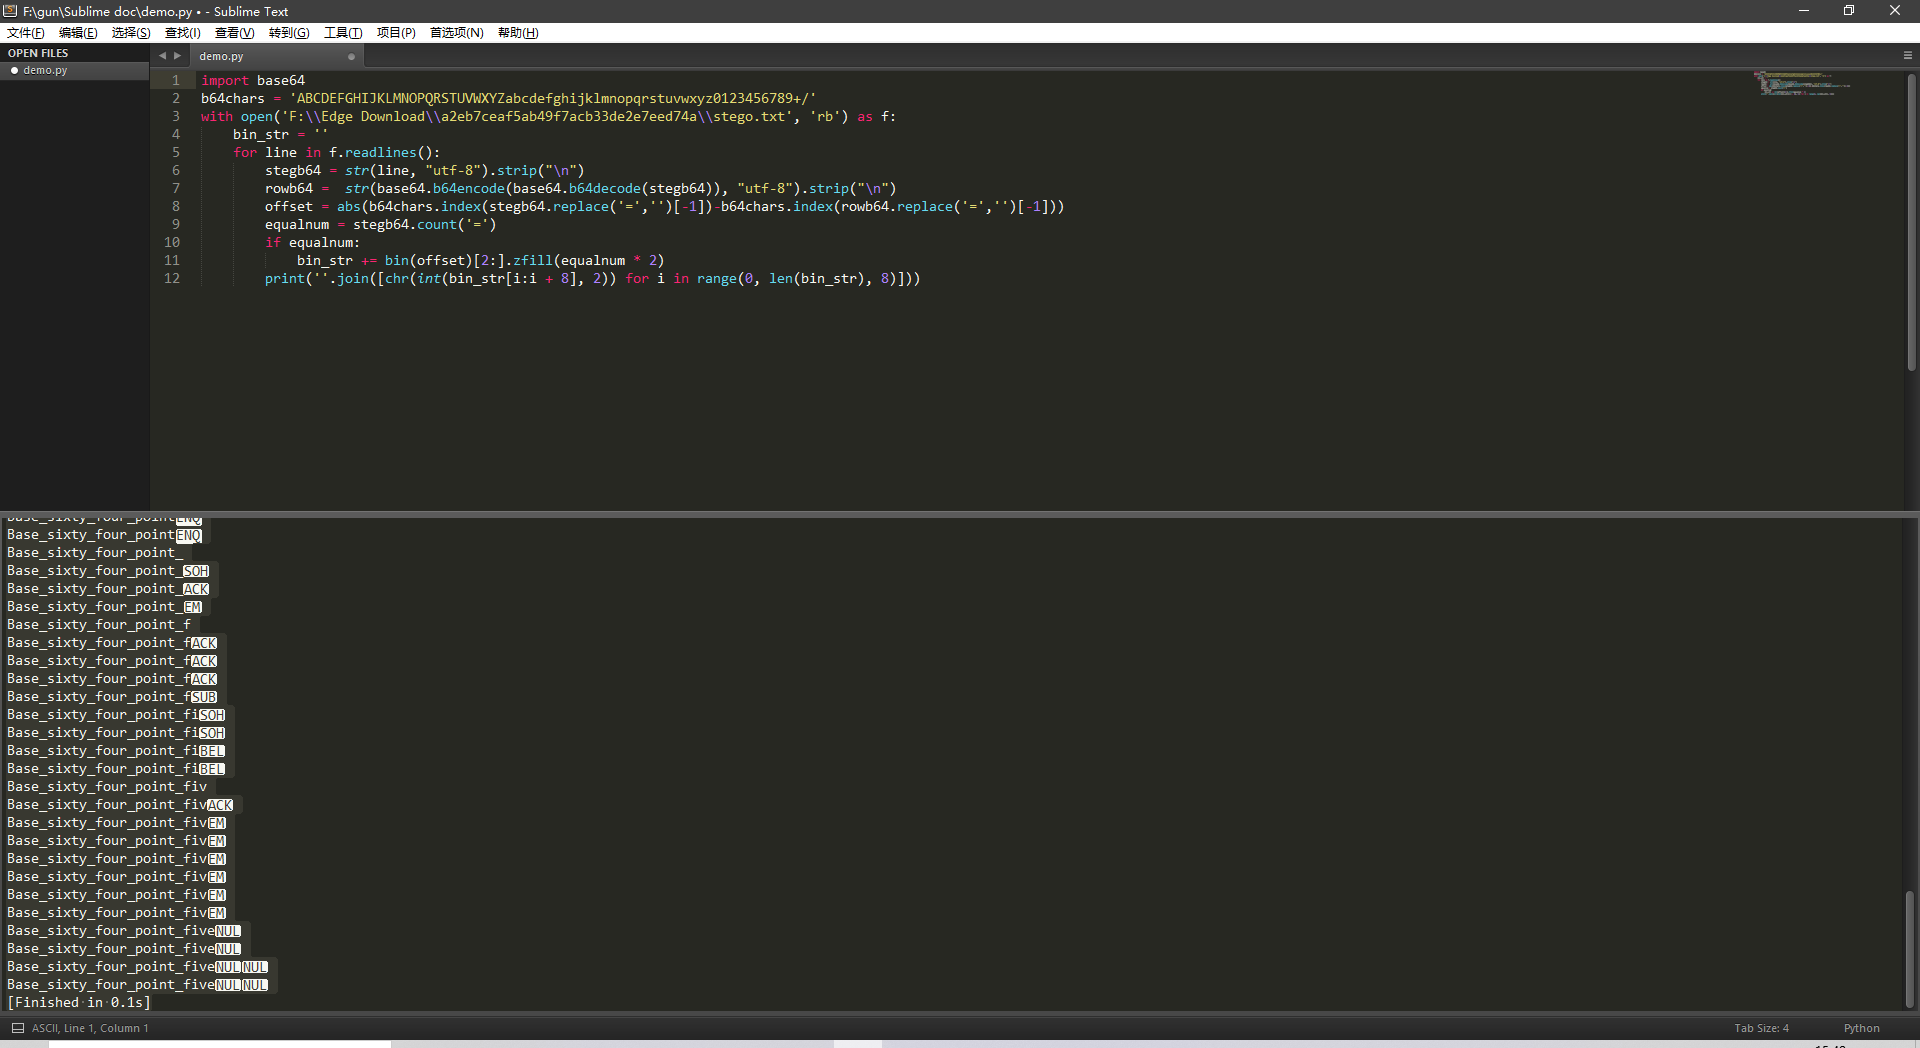Go to next tab with right arrow

pos(178,56)
